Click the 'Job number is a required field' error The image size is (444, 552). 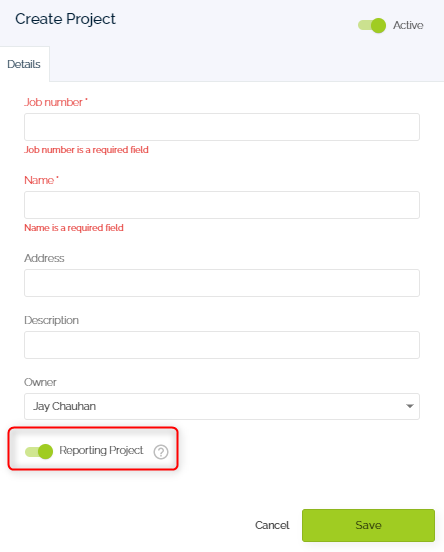point(86,150)
